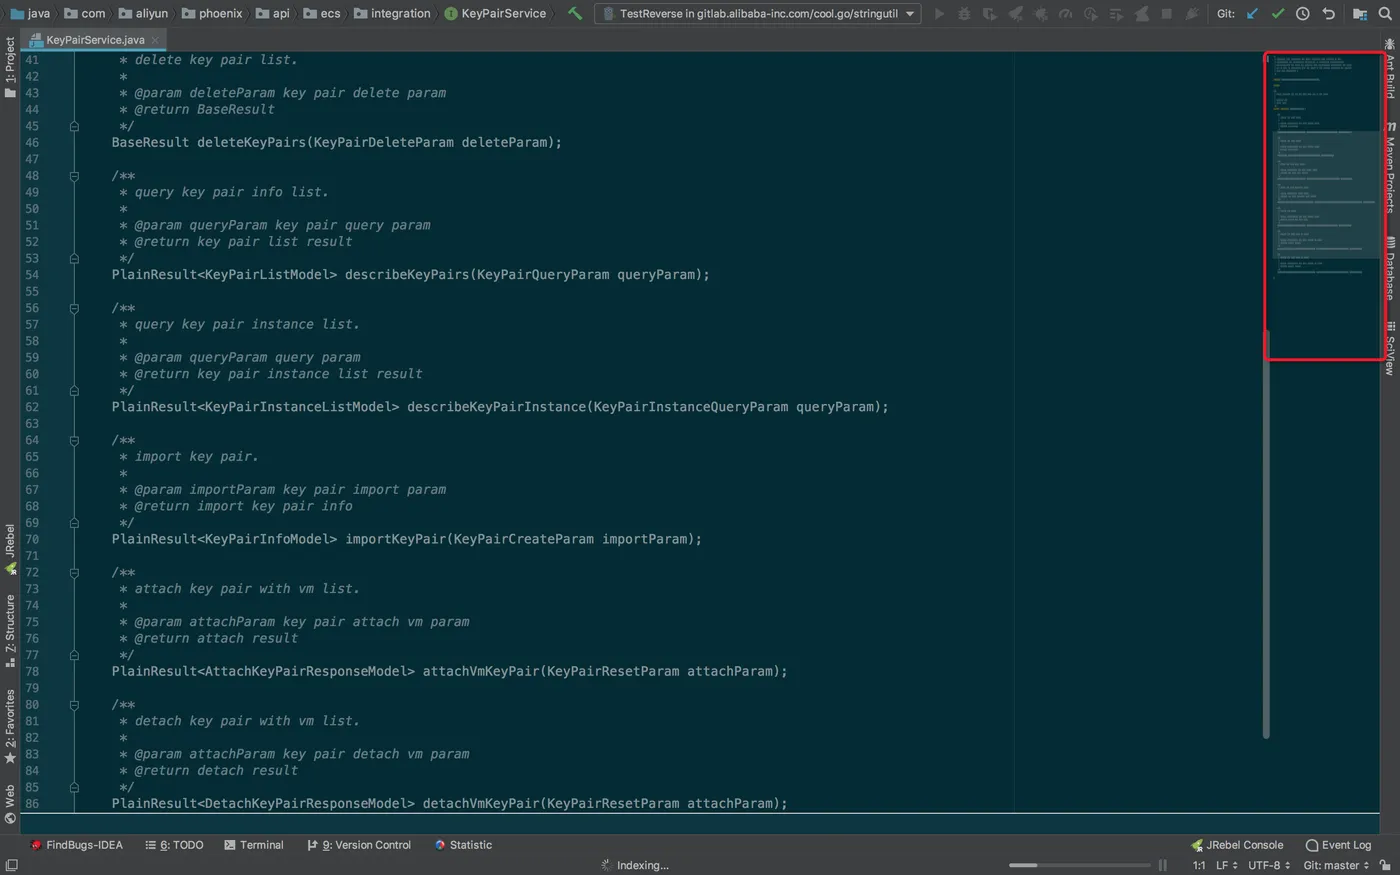This screenshot has height=875, width=1400.
Task: Open the UTF-8 encoding dropdown
Action: pos(1269,865)
